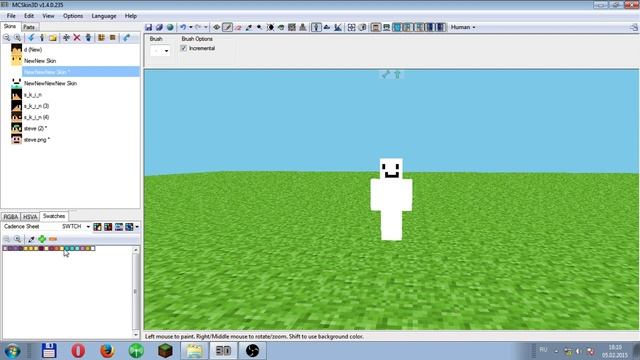The width and height of the screenshot is (640, 360).
Task: Click the Save all skins icon
Action: point(159,27)
